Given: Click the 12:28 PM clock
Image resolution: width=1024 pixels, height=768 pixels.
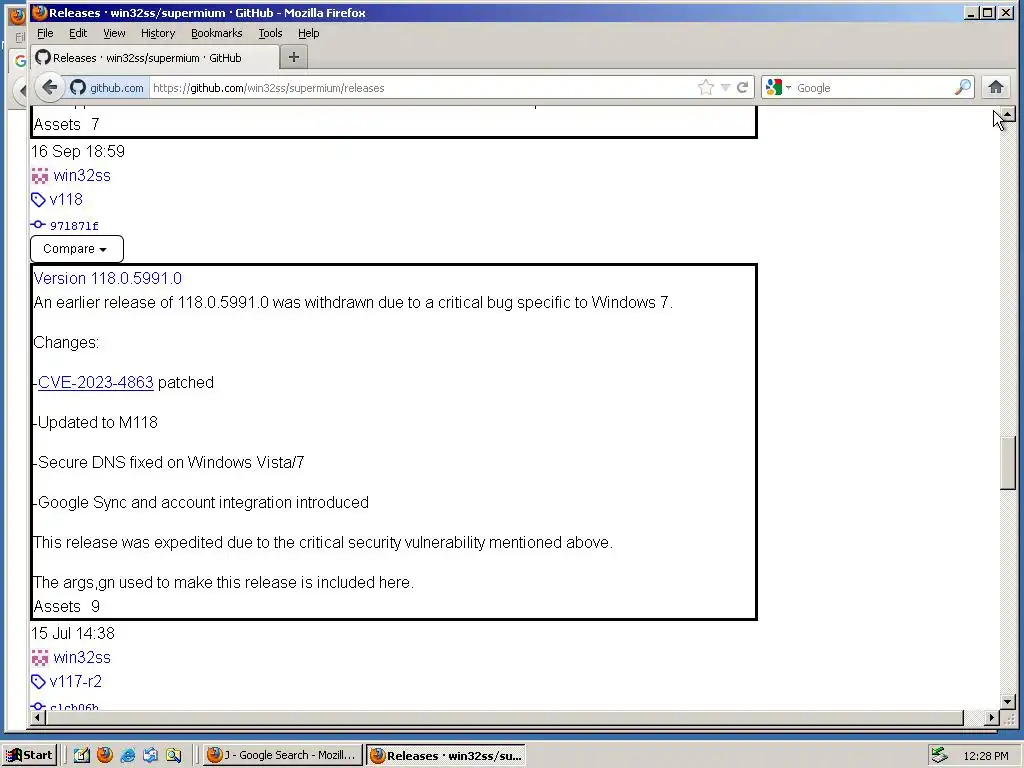Looking at the screenshot, I should click(985, 756).
